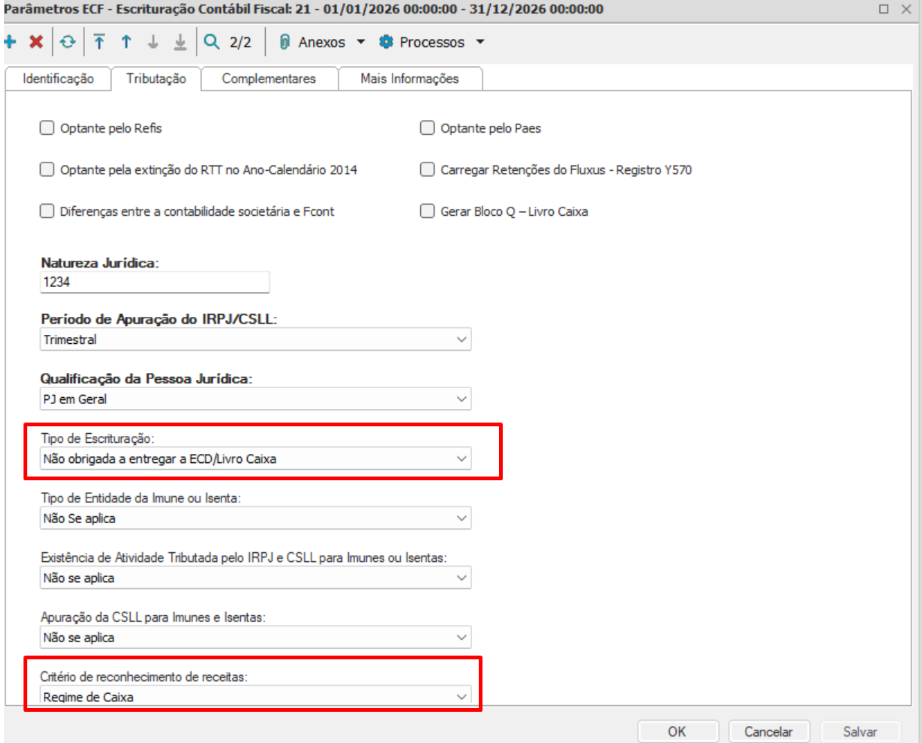The image size is (922, 743).
Task: Check Gerar Bloco Q – Livro Caixa
Action: click(427, 211)
